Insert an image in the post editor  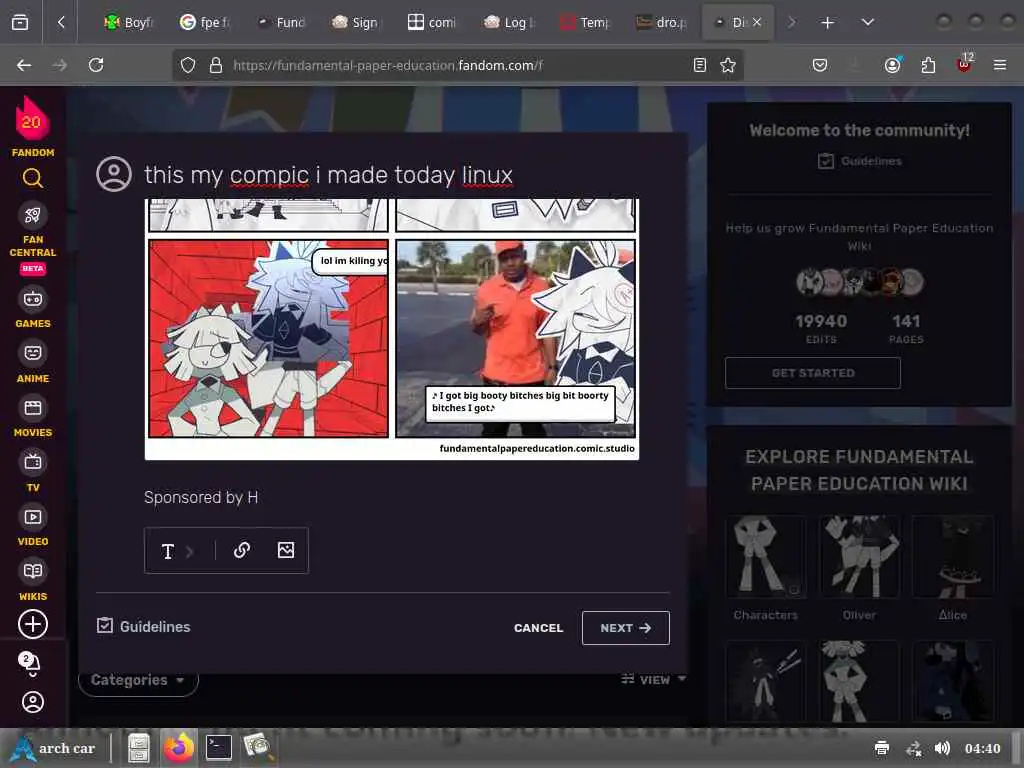point(286,551)
